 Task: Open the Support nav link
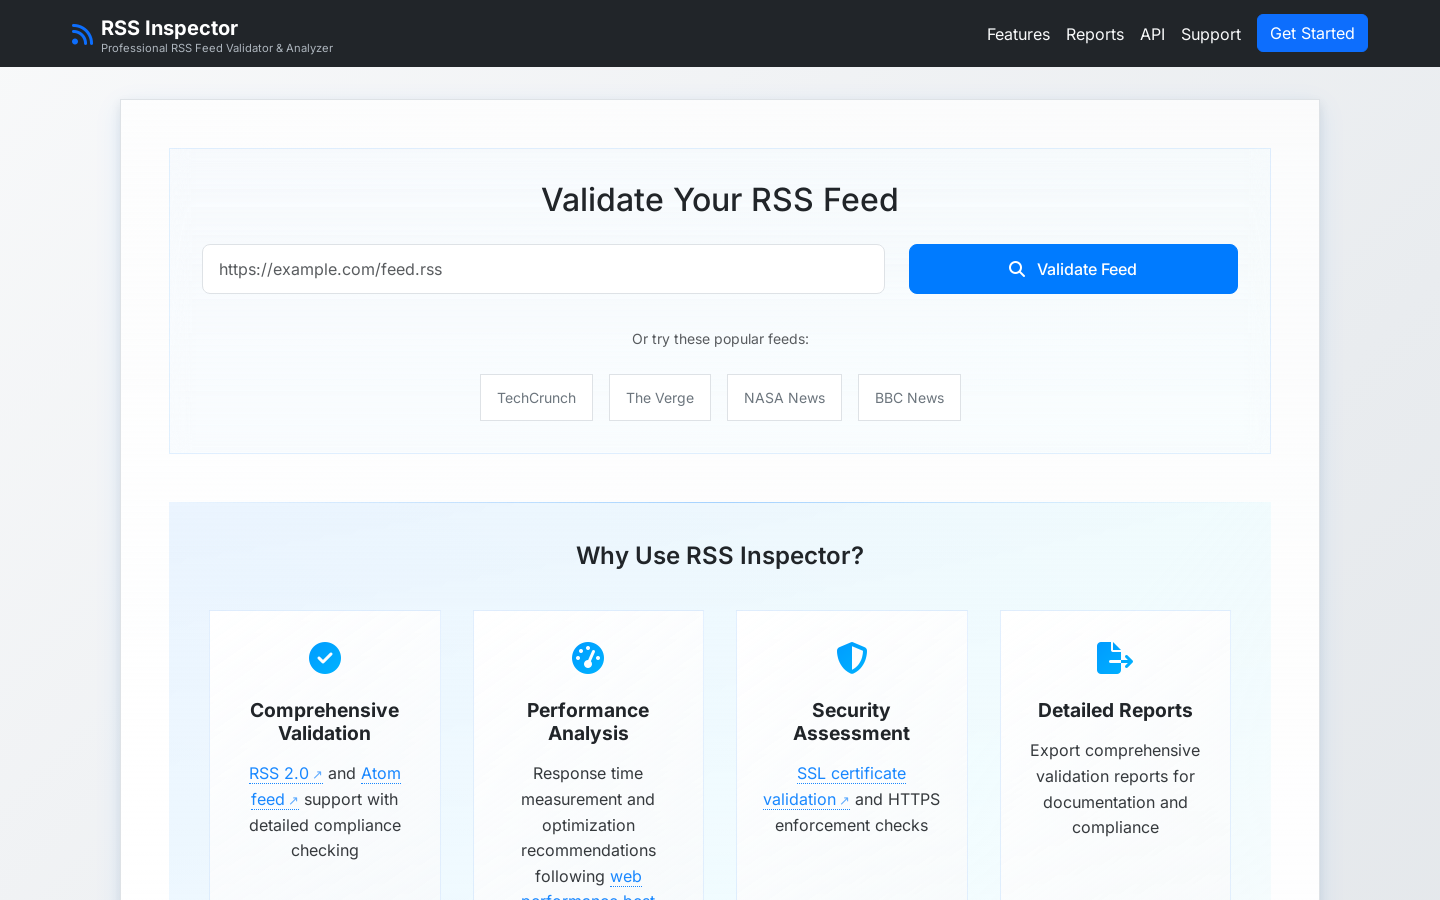click(1211, 34)
